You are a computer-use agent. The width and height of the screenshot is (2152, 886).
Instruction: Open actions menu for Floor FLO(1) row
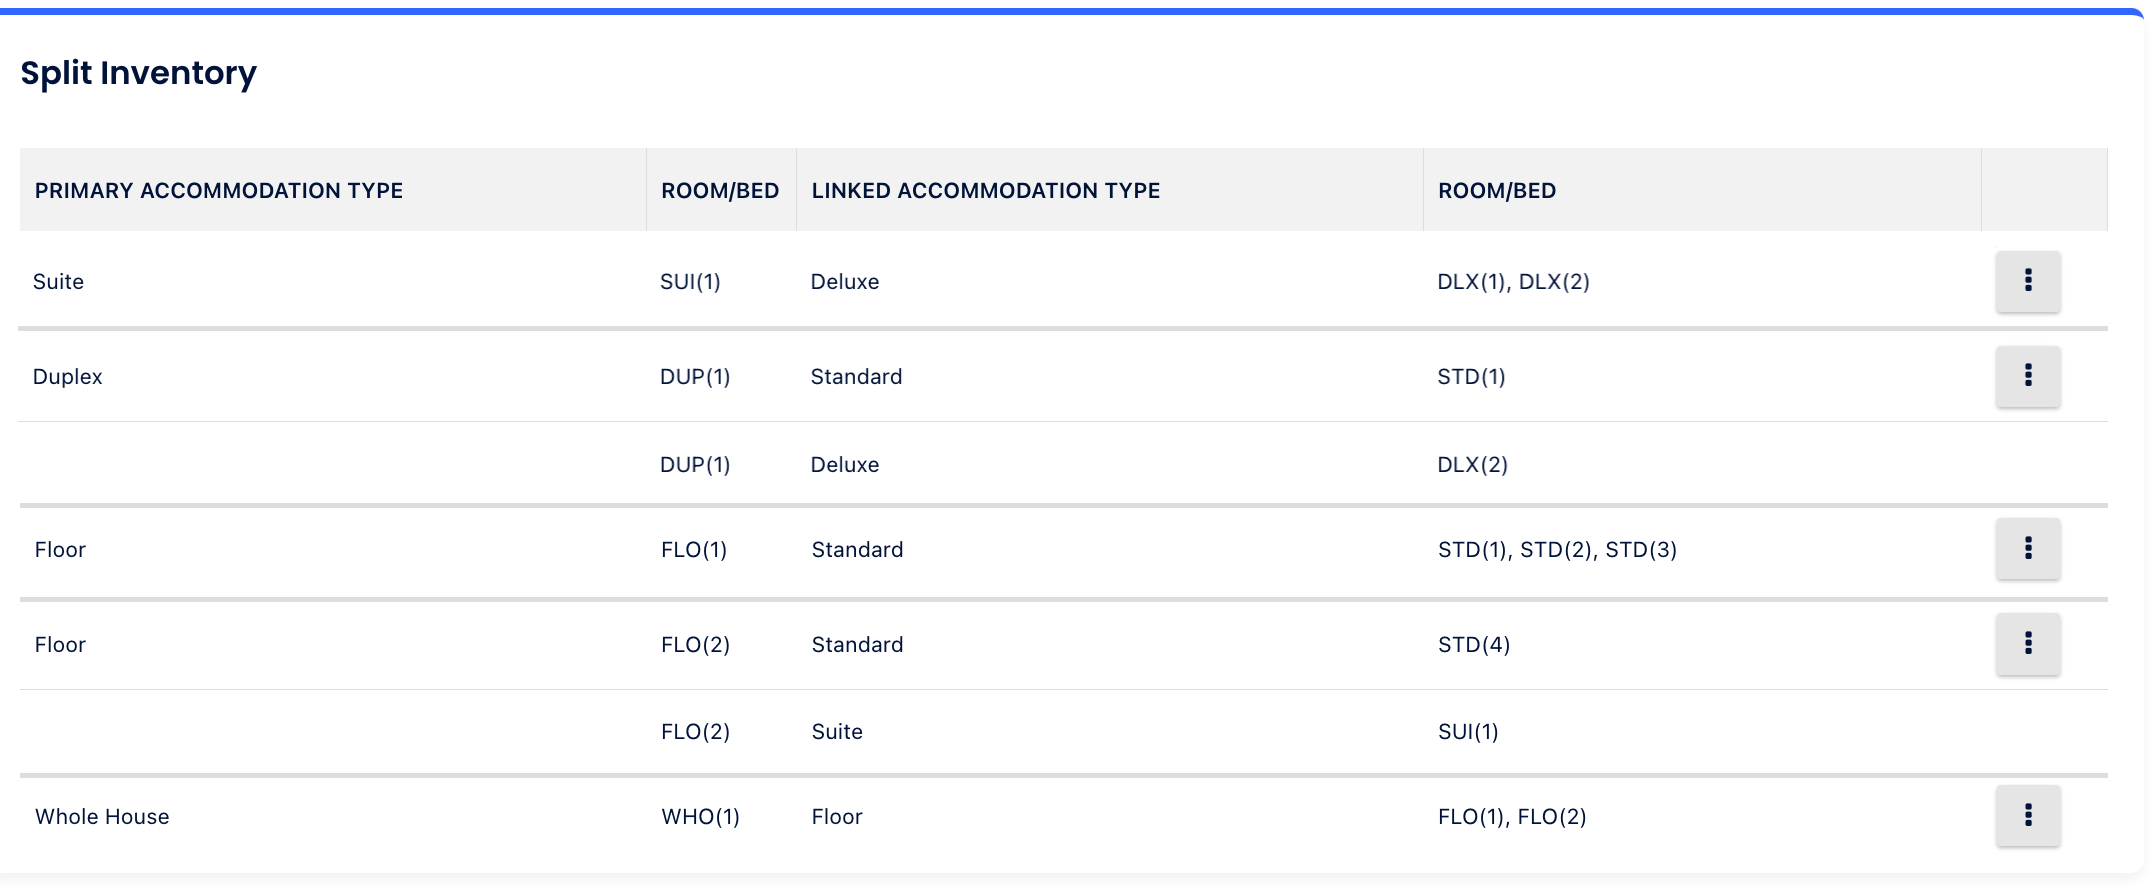2027,549
